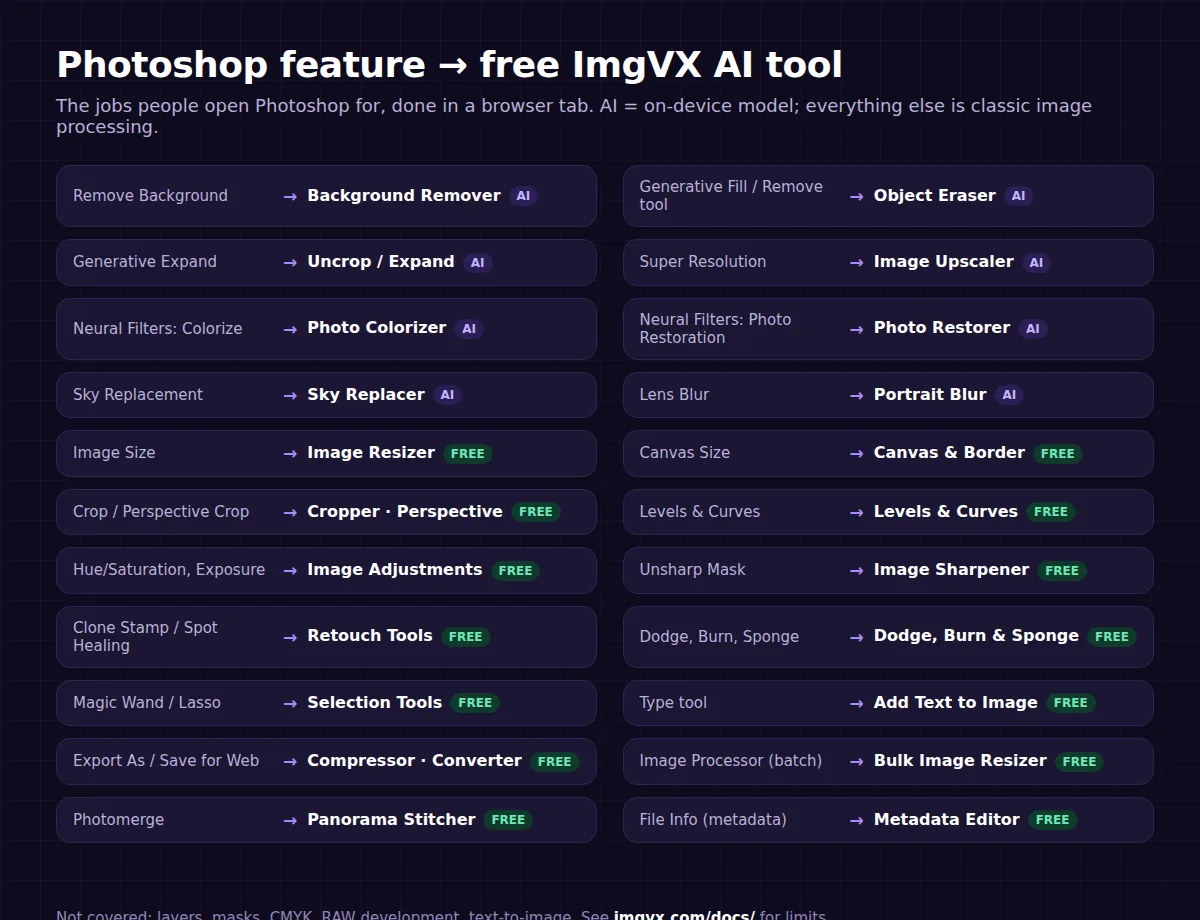Open the Selection Tools link

coord(375,703)
